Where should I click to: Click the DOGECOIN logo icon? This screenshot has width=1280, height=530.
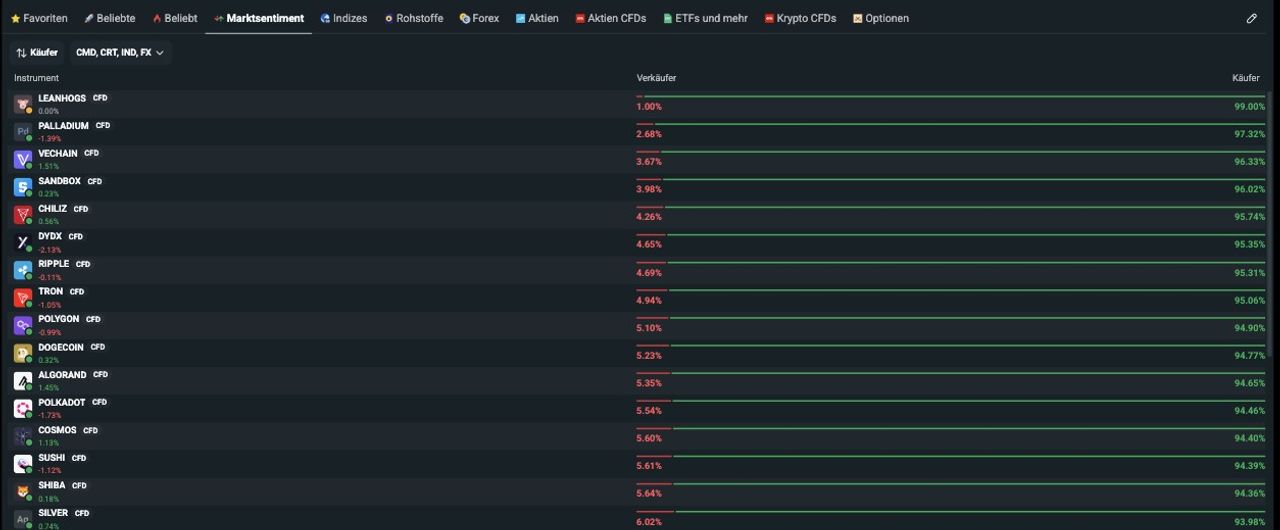23,353
